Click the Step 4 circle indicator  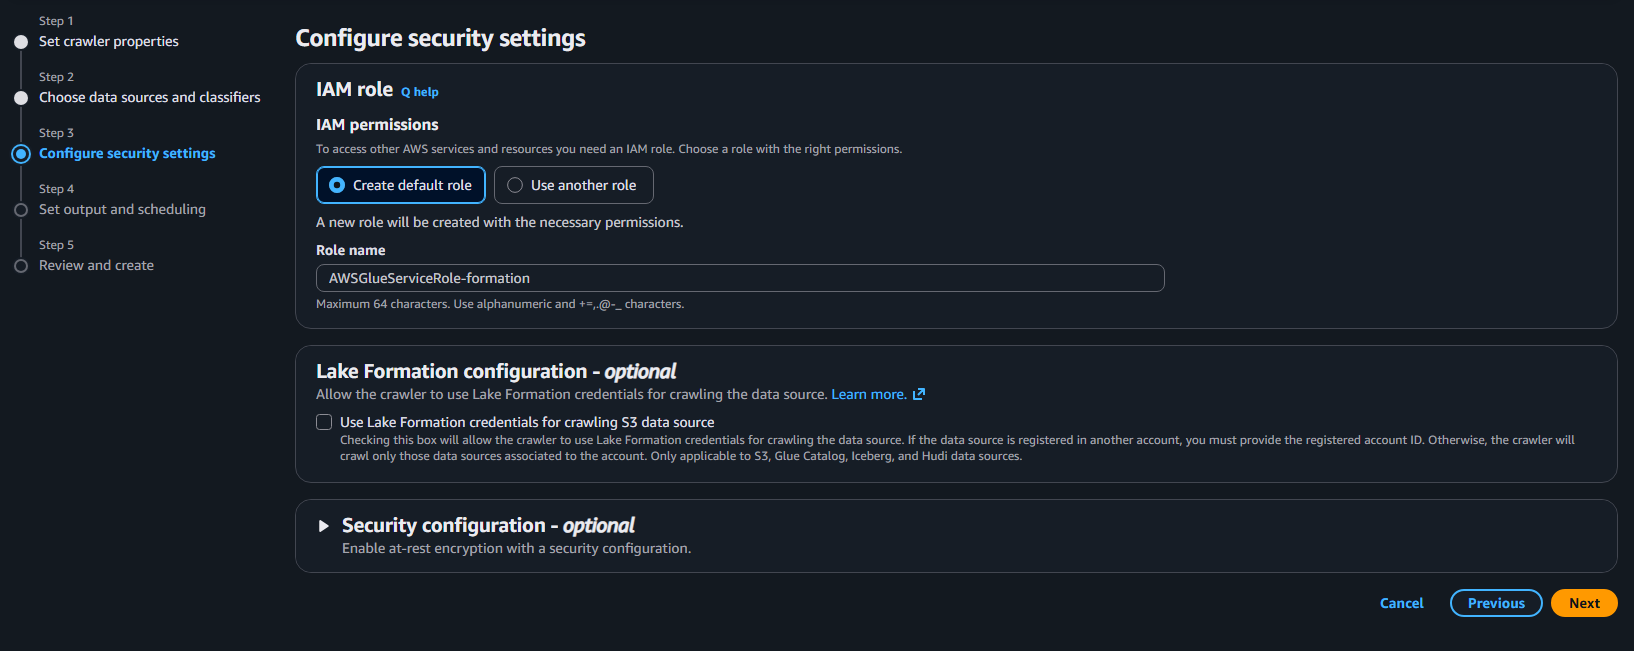coord(21,210)
